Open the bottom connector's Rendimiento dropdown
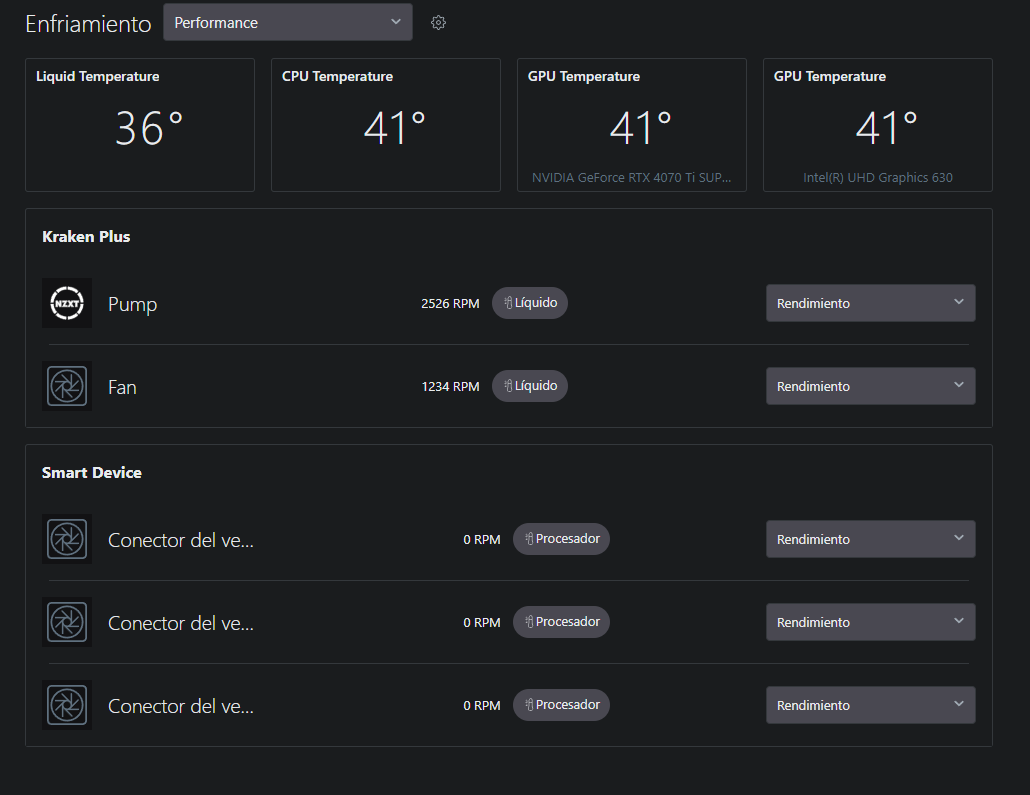Image resolution: width=1030 pixels, height=795 pixels. click(870, 705)
